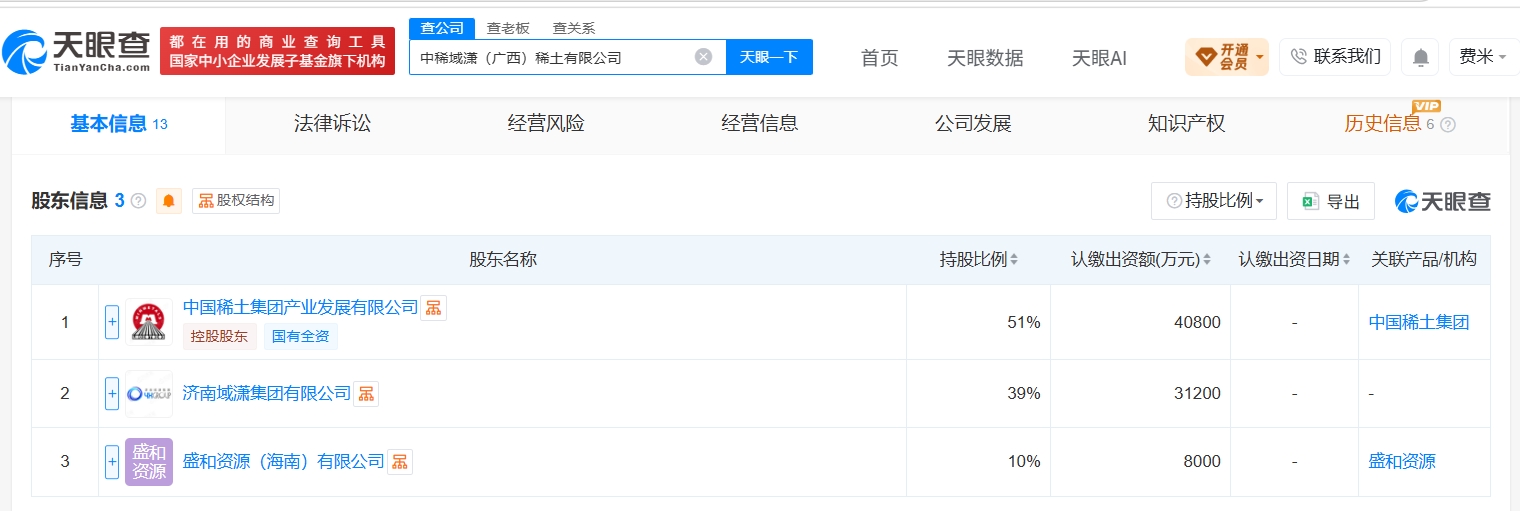This screenshot has width=1520, height=511.
Task: Click the notification bell icon in header
Action: 1420,57
